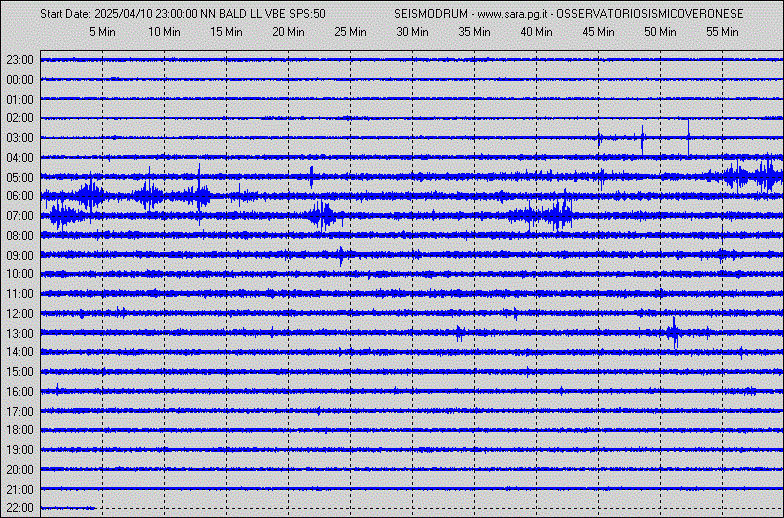Click the 17:00 hour label
The width and height of the screenshot is (784, 518).
coord(20,412)
